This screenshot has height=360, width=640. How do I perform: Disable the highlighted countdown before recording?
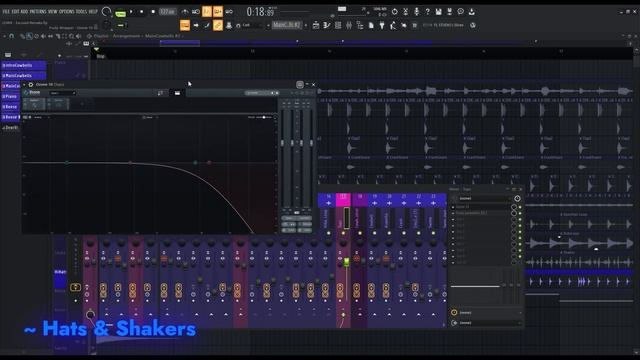(207, 12)
